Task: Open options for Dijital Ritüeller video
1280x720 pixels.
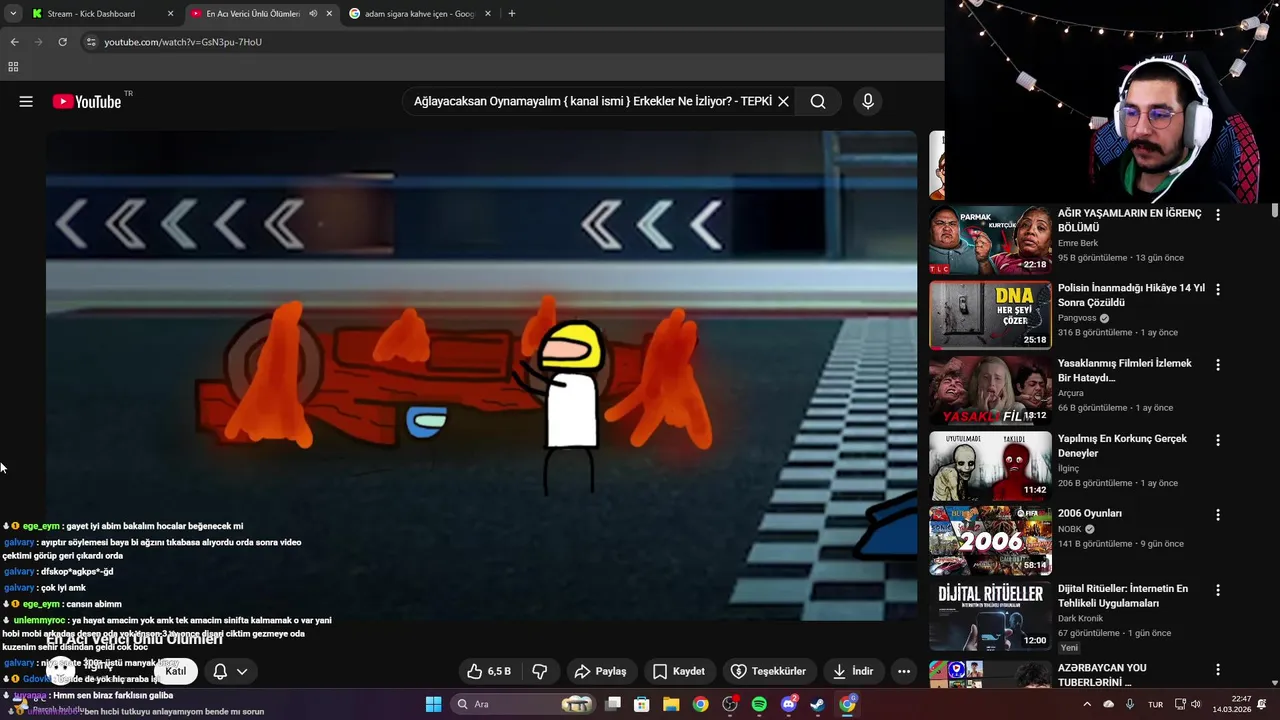Action: (x=1217, y=590)
